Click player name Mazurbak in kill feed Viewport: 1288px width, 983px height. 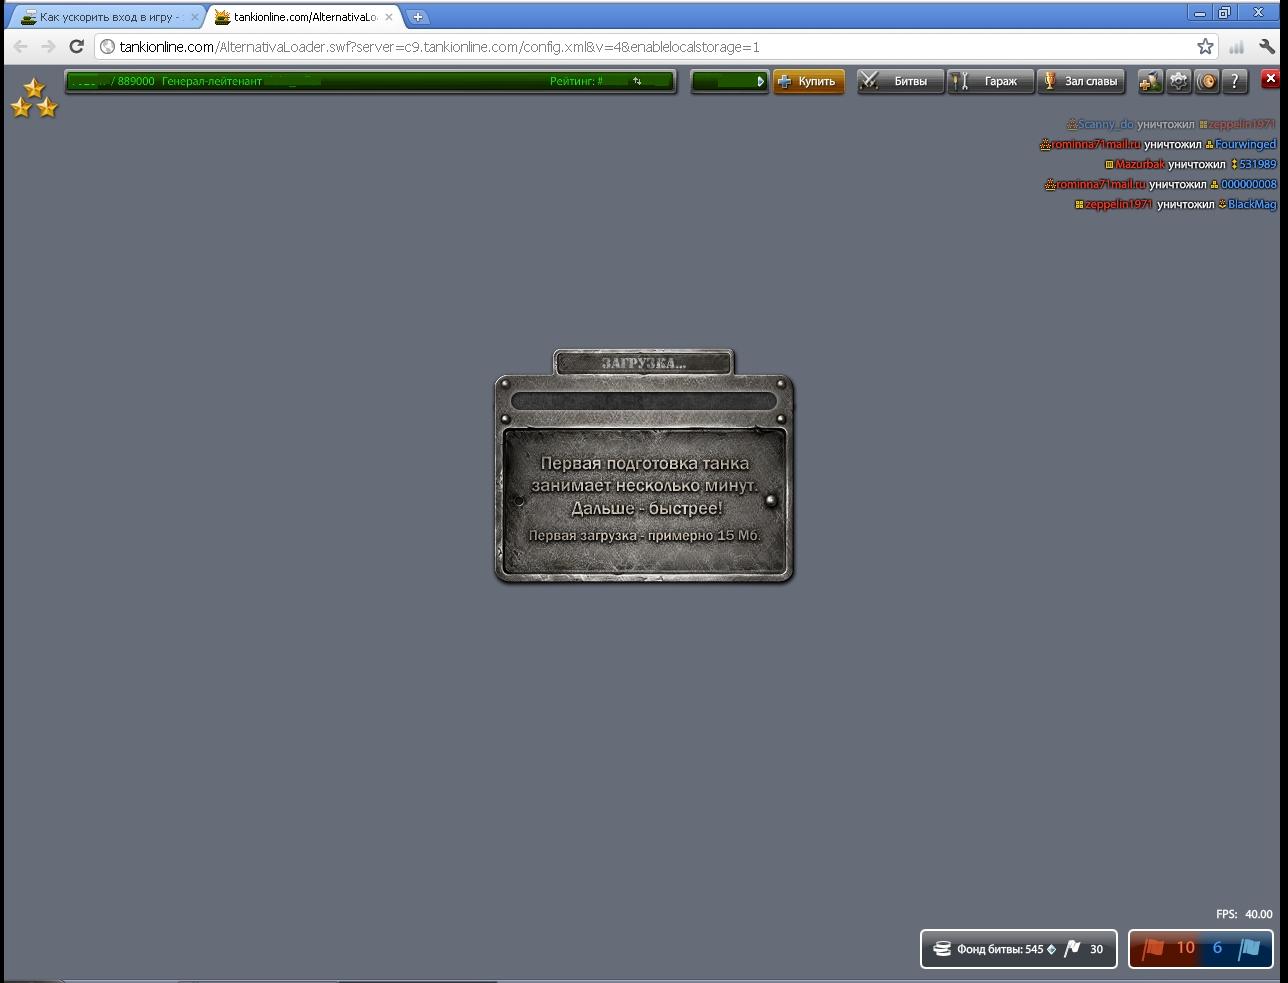(1140, 164)
